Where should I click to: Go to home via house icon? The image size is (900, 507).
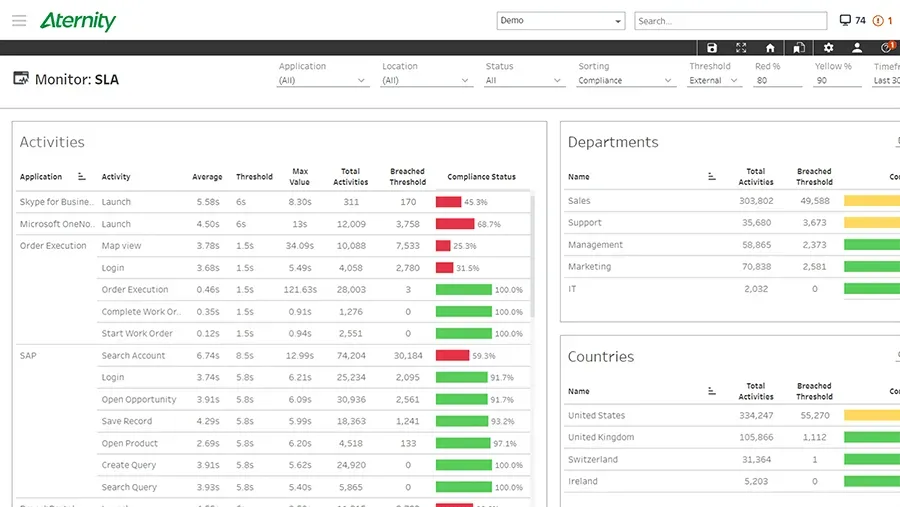pyautogui.click(x=770, y=48)
